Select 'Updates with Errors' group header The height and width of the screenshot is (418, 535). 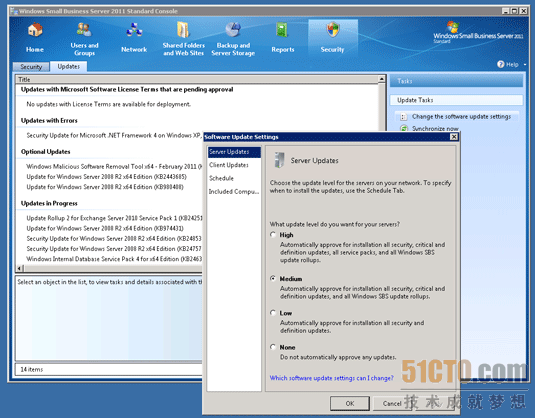coord(49,120)
